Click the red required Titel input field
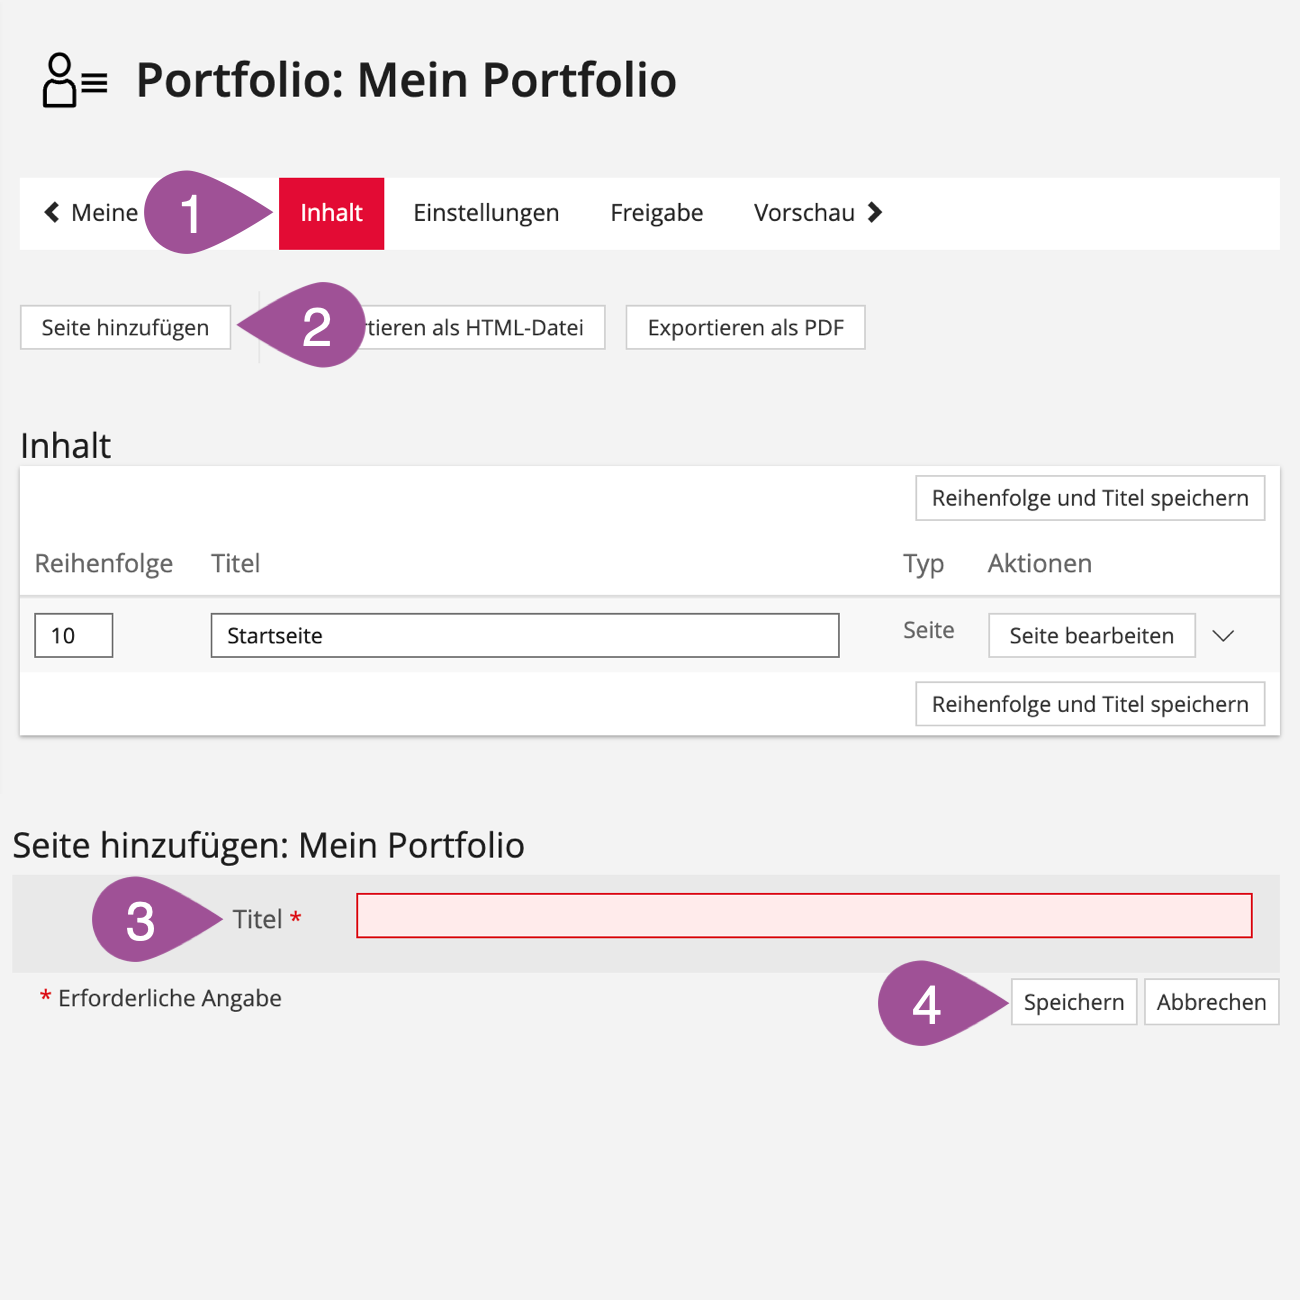This screenshot has height=1300, width=1300. 804,916
